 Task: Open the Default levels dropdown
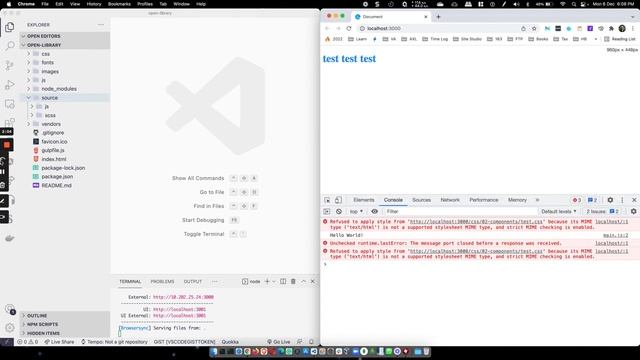[559, 211]
